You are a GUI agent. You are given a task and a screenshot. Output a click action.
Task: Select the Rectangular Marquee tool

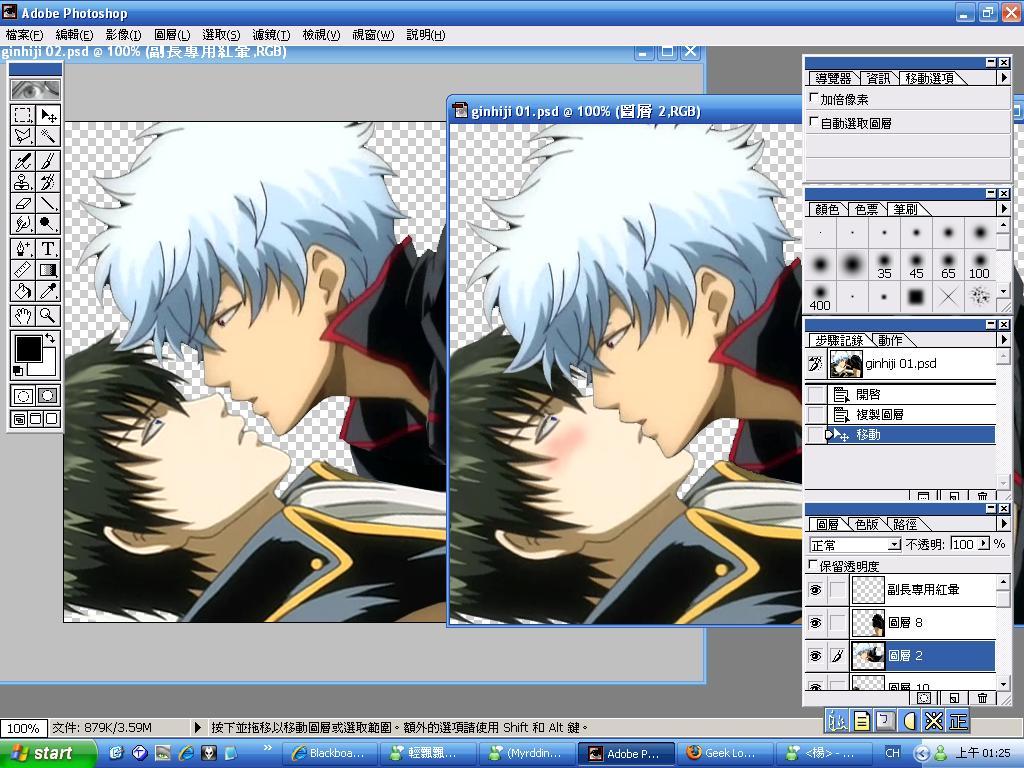click(x=23, y=115)
